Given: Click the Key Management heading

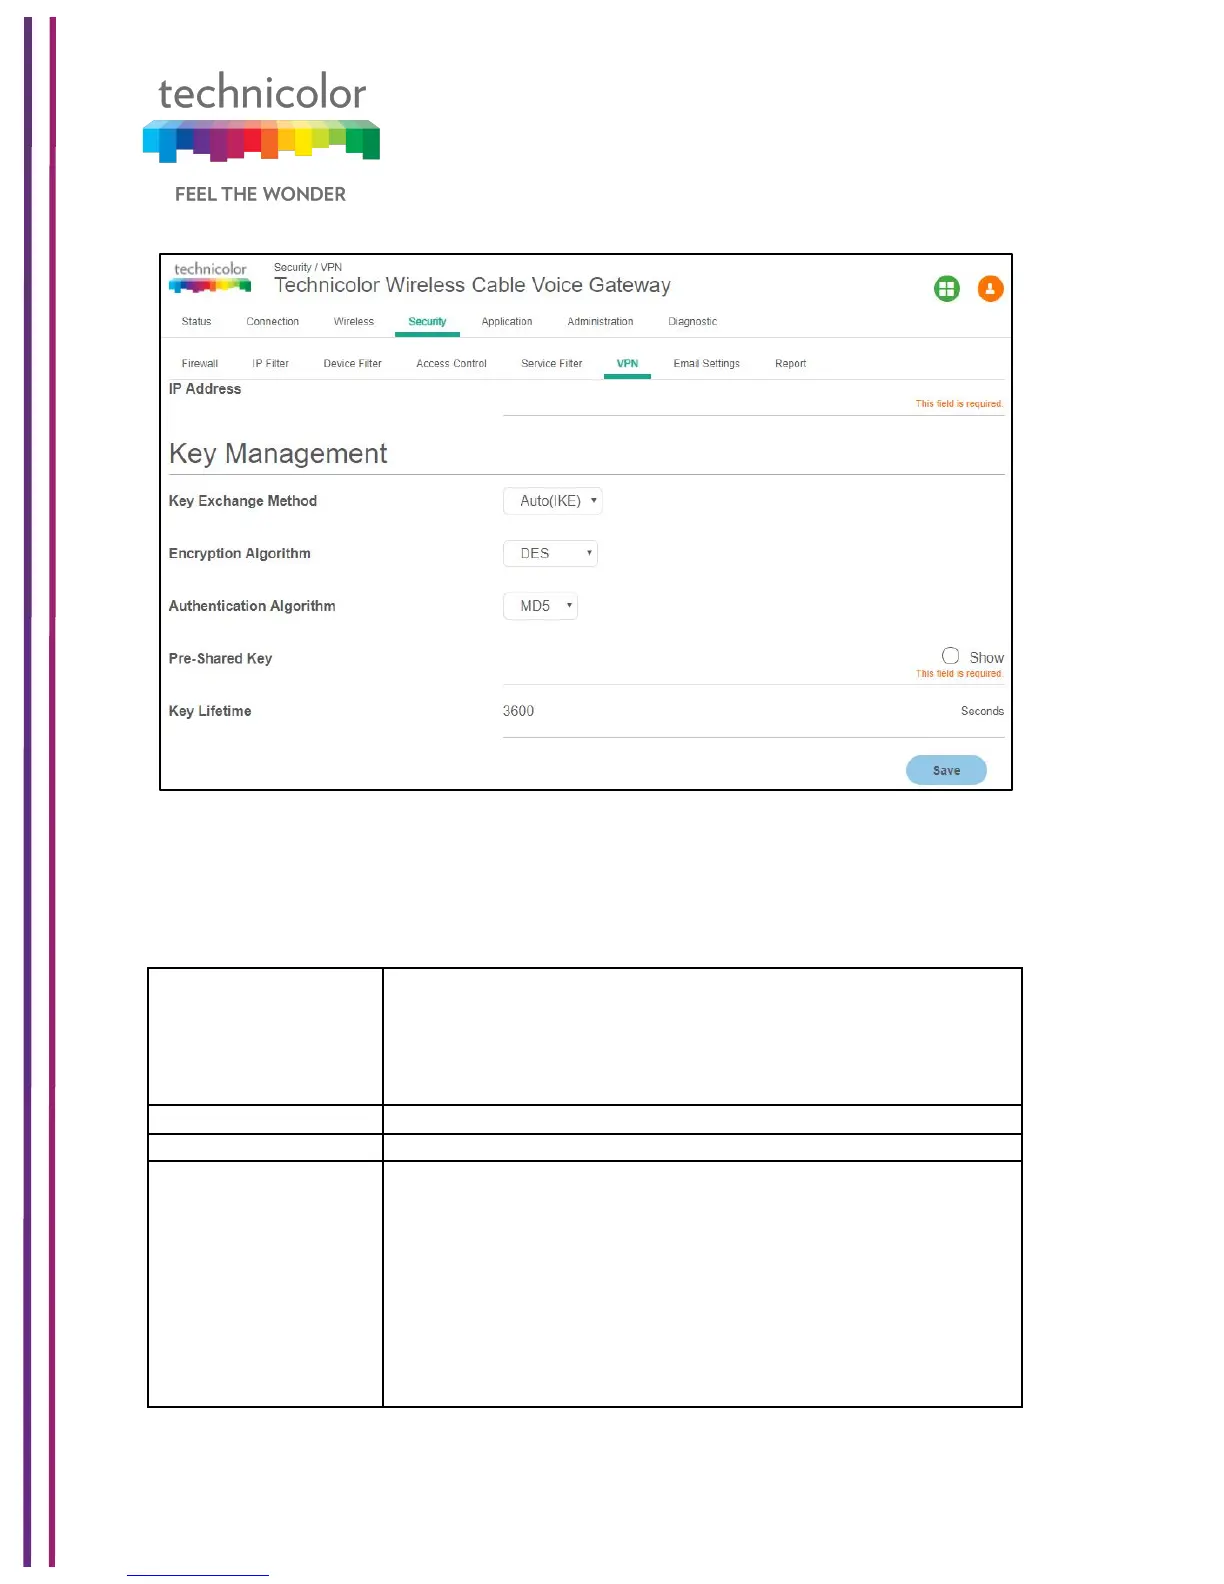Looking at the screenshot, I should tap(277, 454).
